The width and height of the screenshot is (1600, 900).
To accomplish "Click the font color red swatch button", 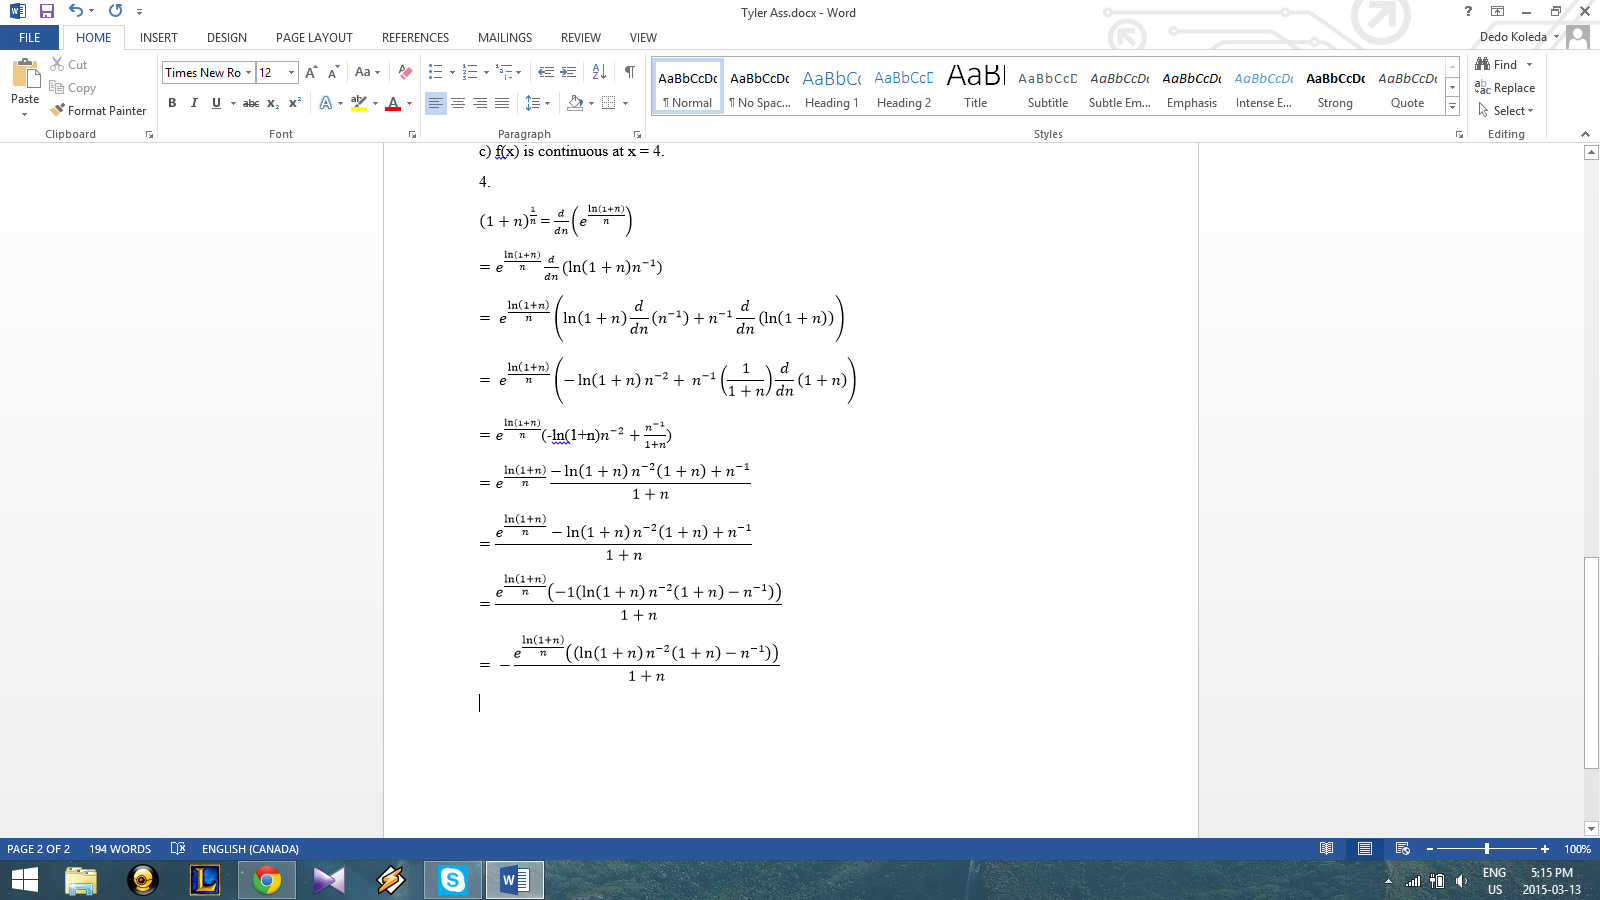I will click(x=393, y=103).
